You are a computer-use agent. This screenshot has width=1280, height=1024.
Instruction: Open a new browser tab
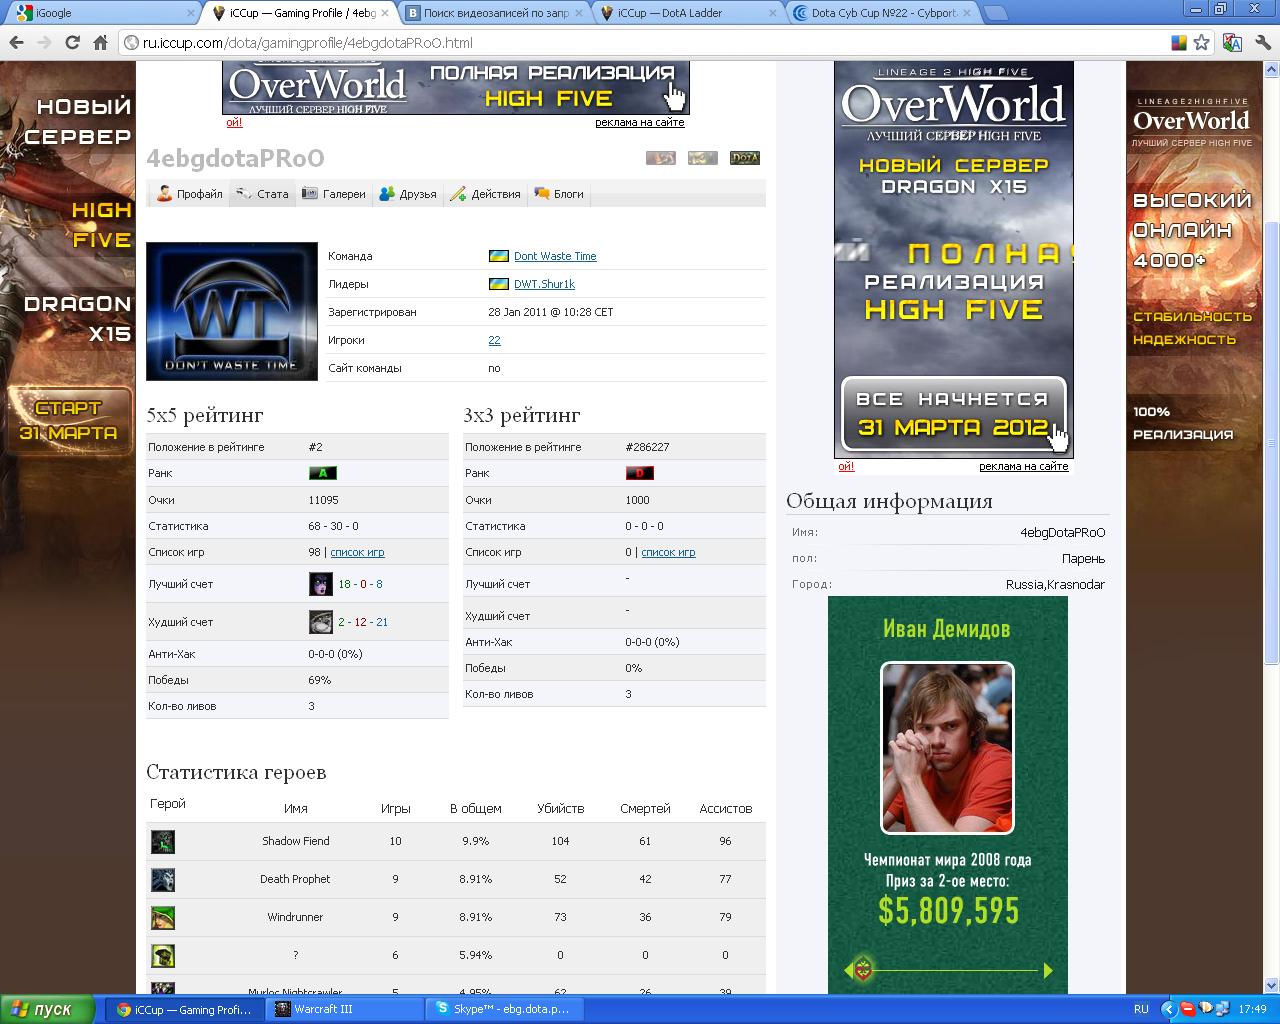click(x=995, y=14)
